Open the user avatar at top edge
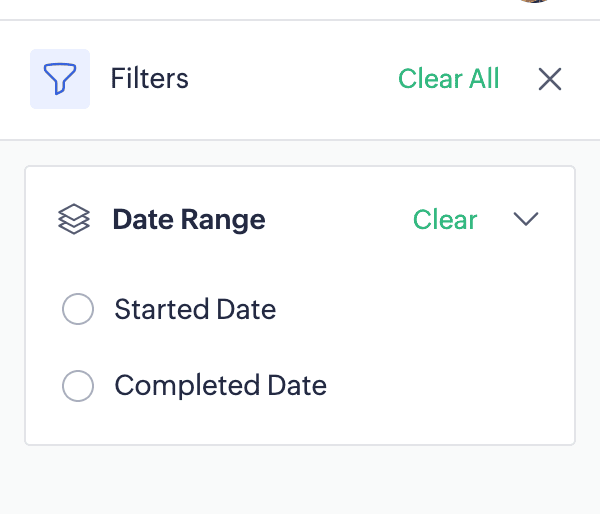The height and width of the screenshot is (514, 600). tap(535, 2)
